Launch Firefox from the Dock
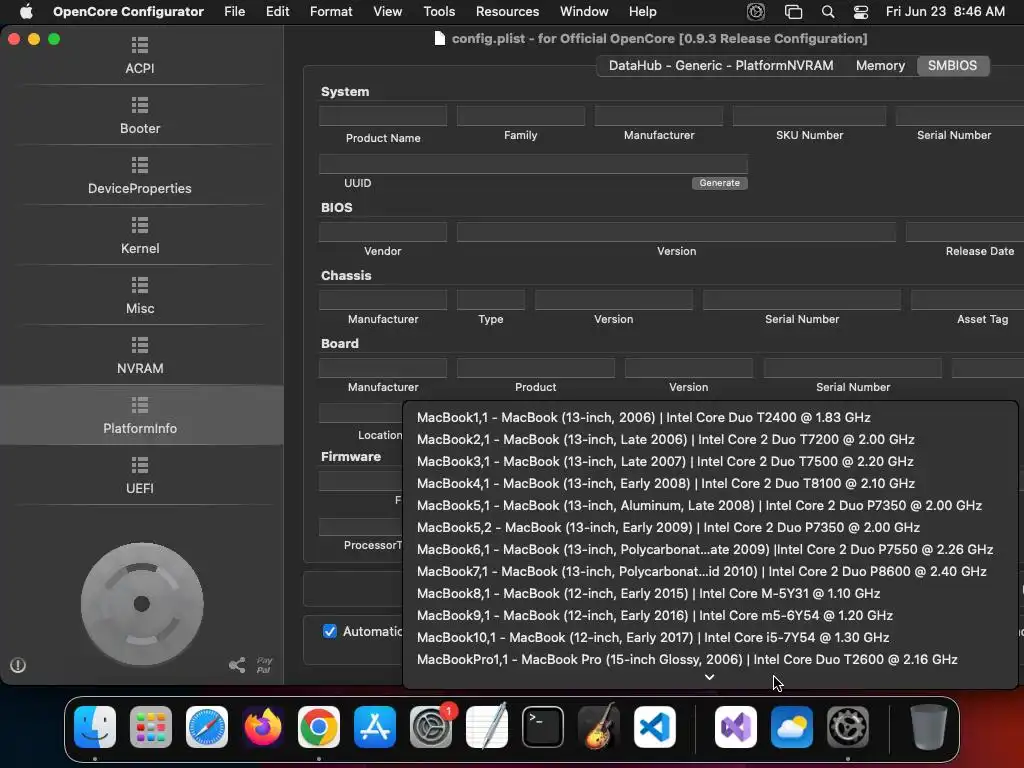The image size is (1024, 768). pyautogui.click(x=263, y=727)
